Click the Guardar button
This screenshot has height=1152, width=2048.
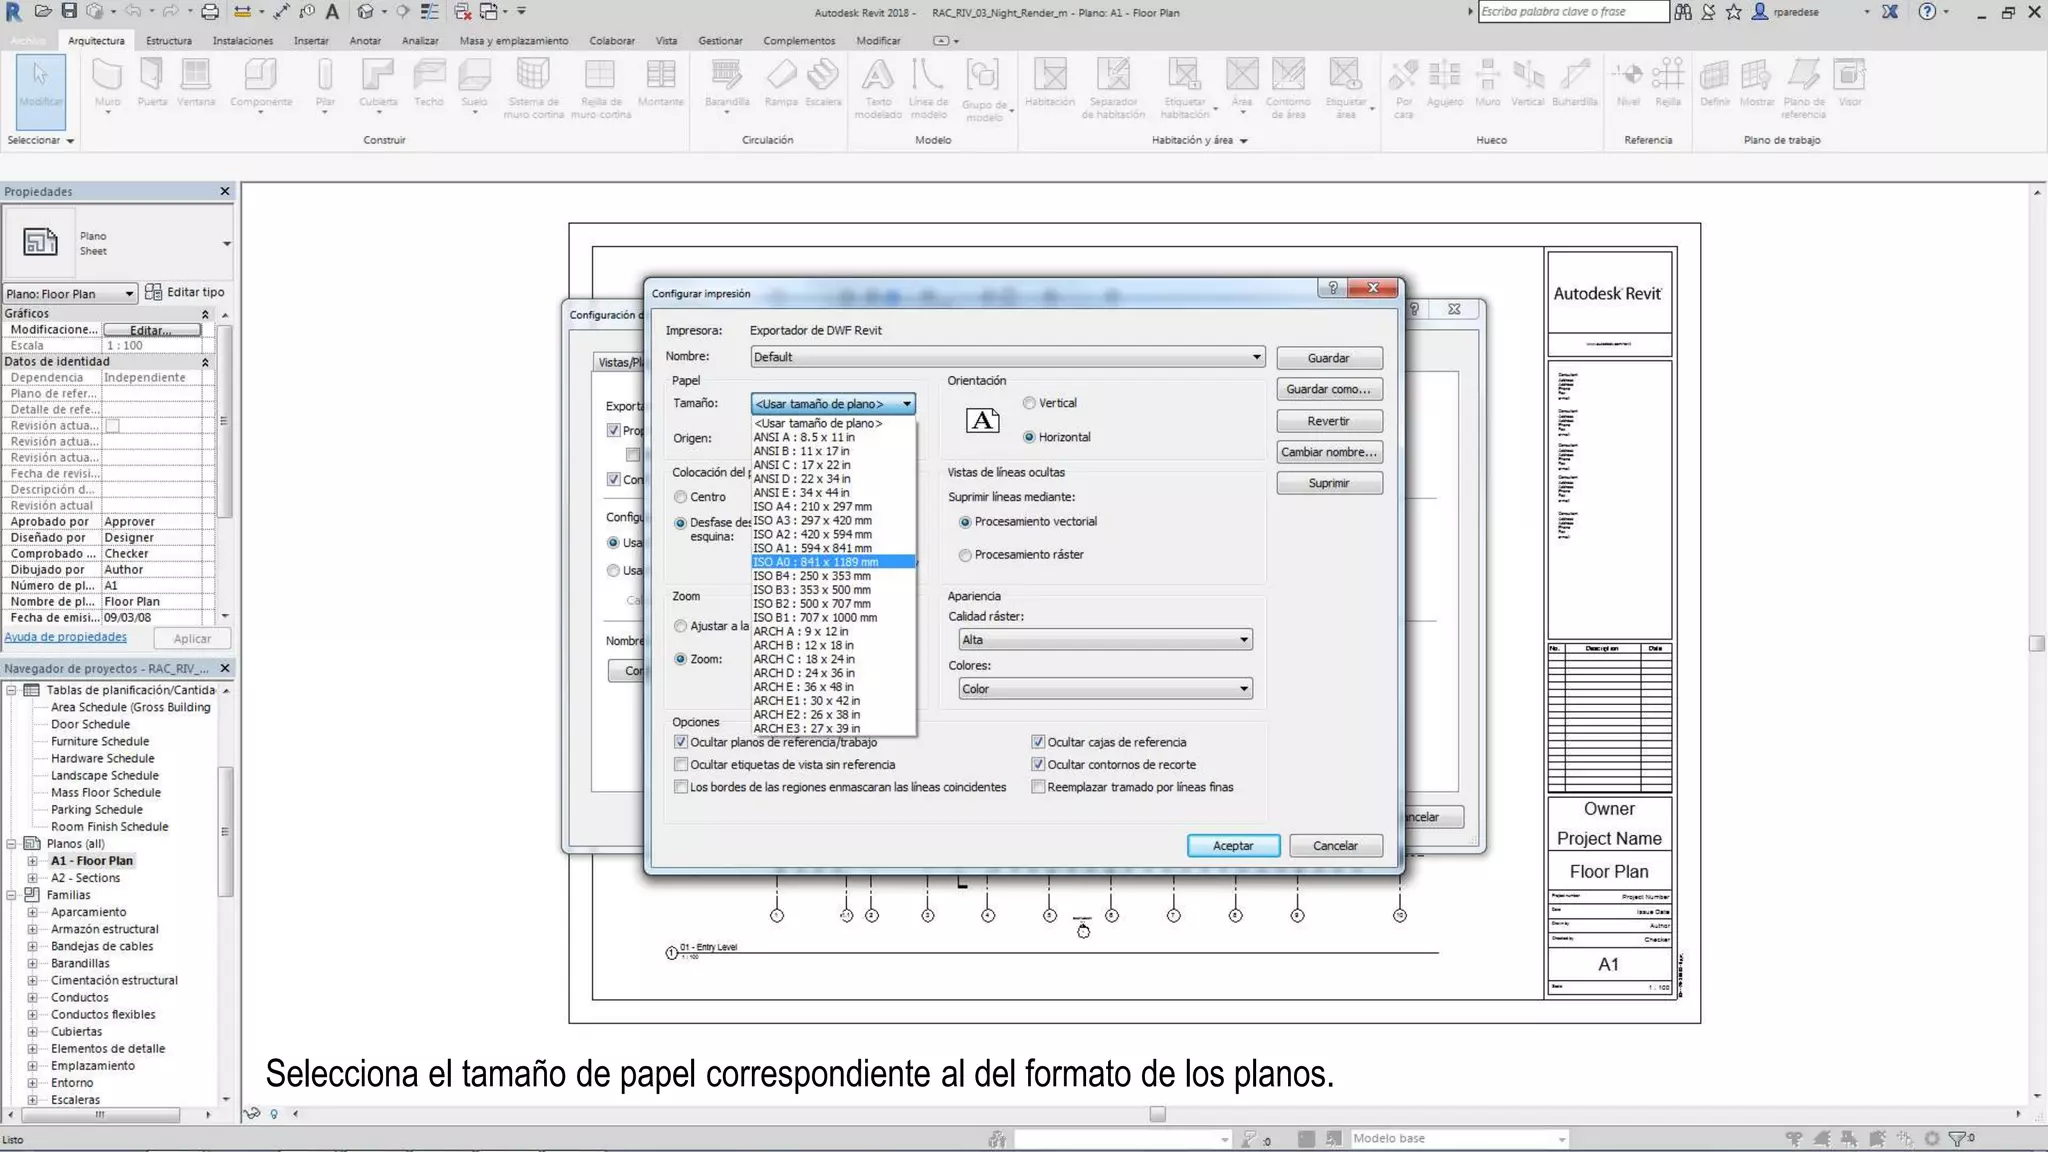click(1329, 358)
